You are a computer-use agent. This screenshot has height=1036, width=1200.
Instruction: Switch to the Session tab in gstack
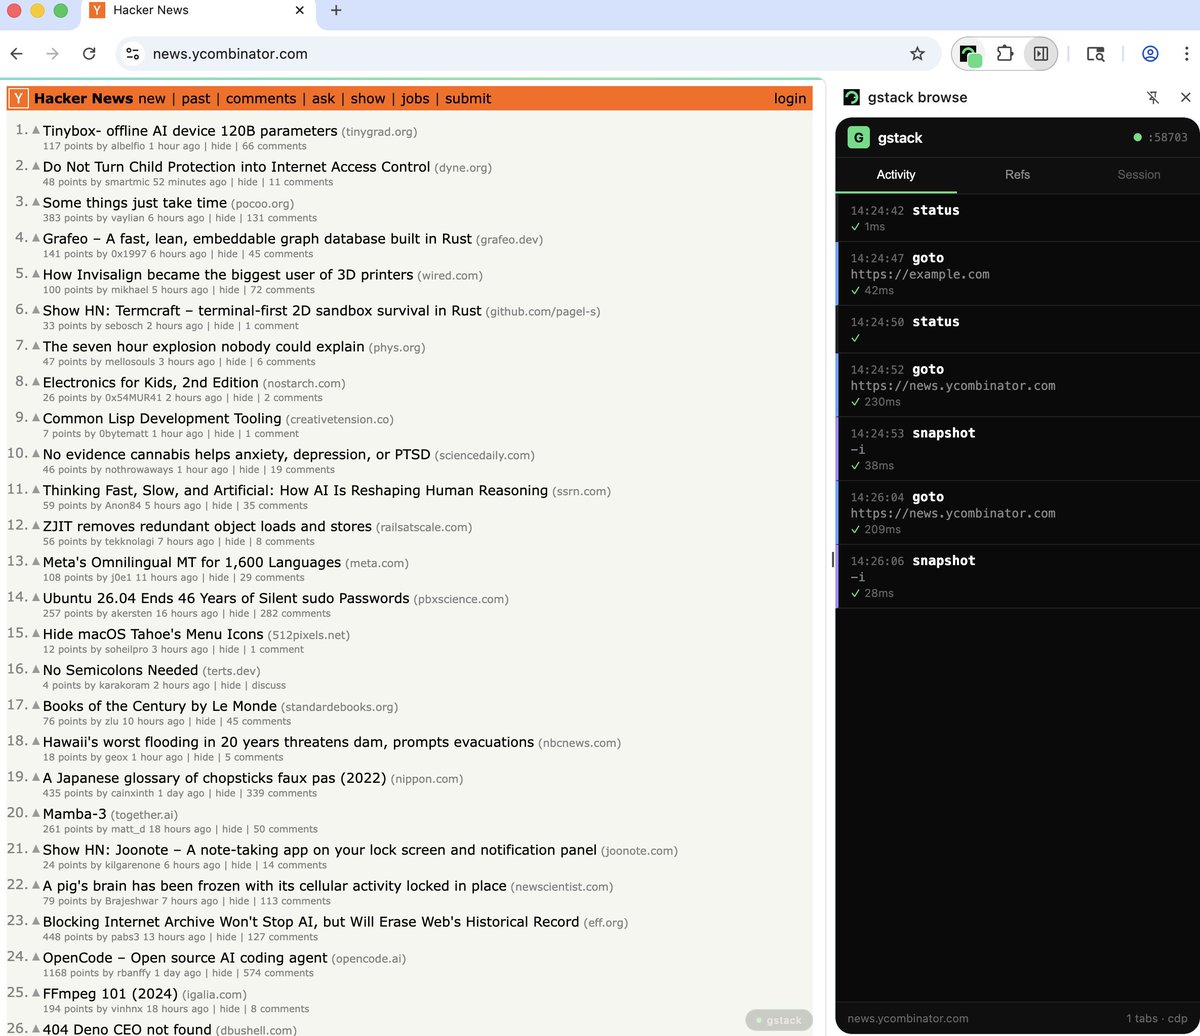pyautogui.click(x=1139, y=174)
